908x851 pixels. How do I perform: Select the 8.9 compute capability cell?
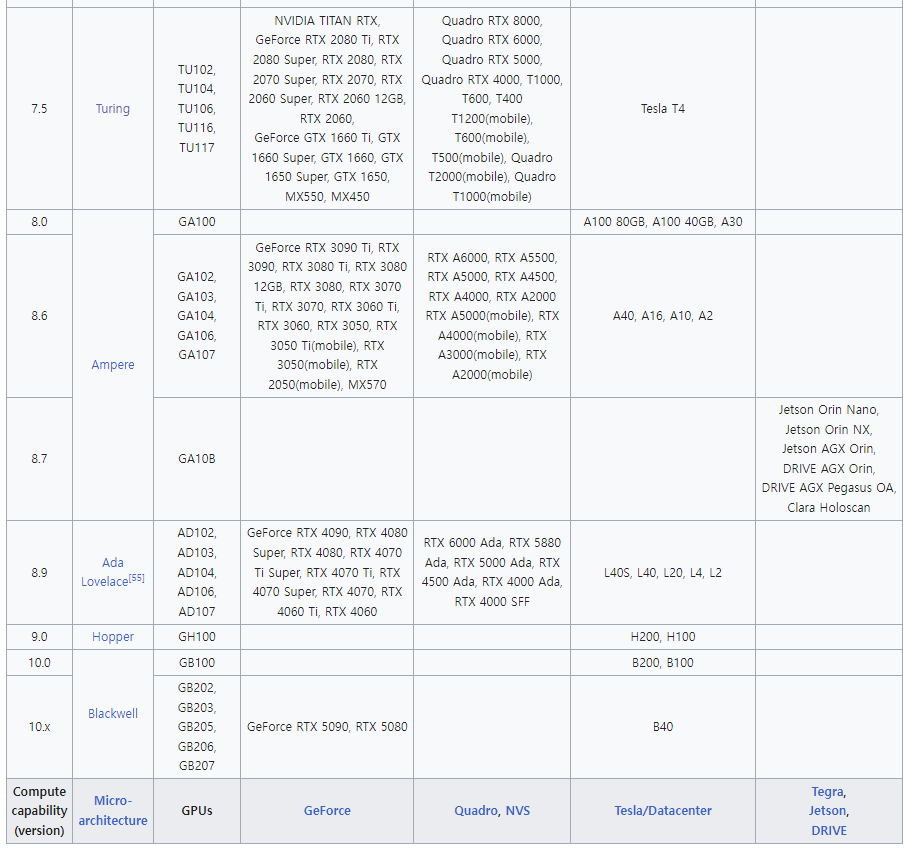[39, 573]
